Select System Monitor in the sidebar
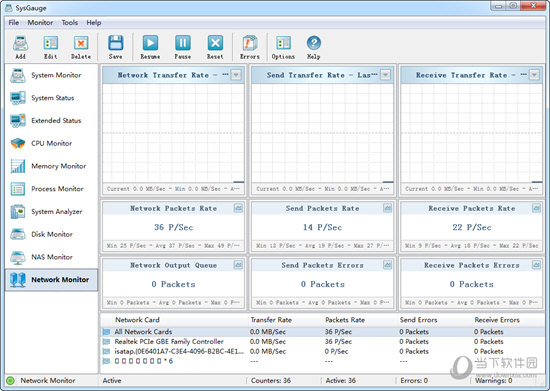 [51, 75]
